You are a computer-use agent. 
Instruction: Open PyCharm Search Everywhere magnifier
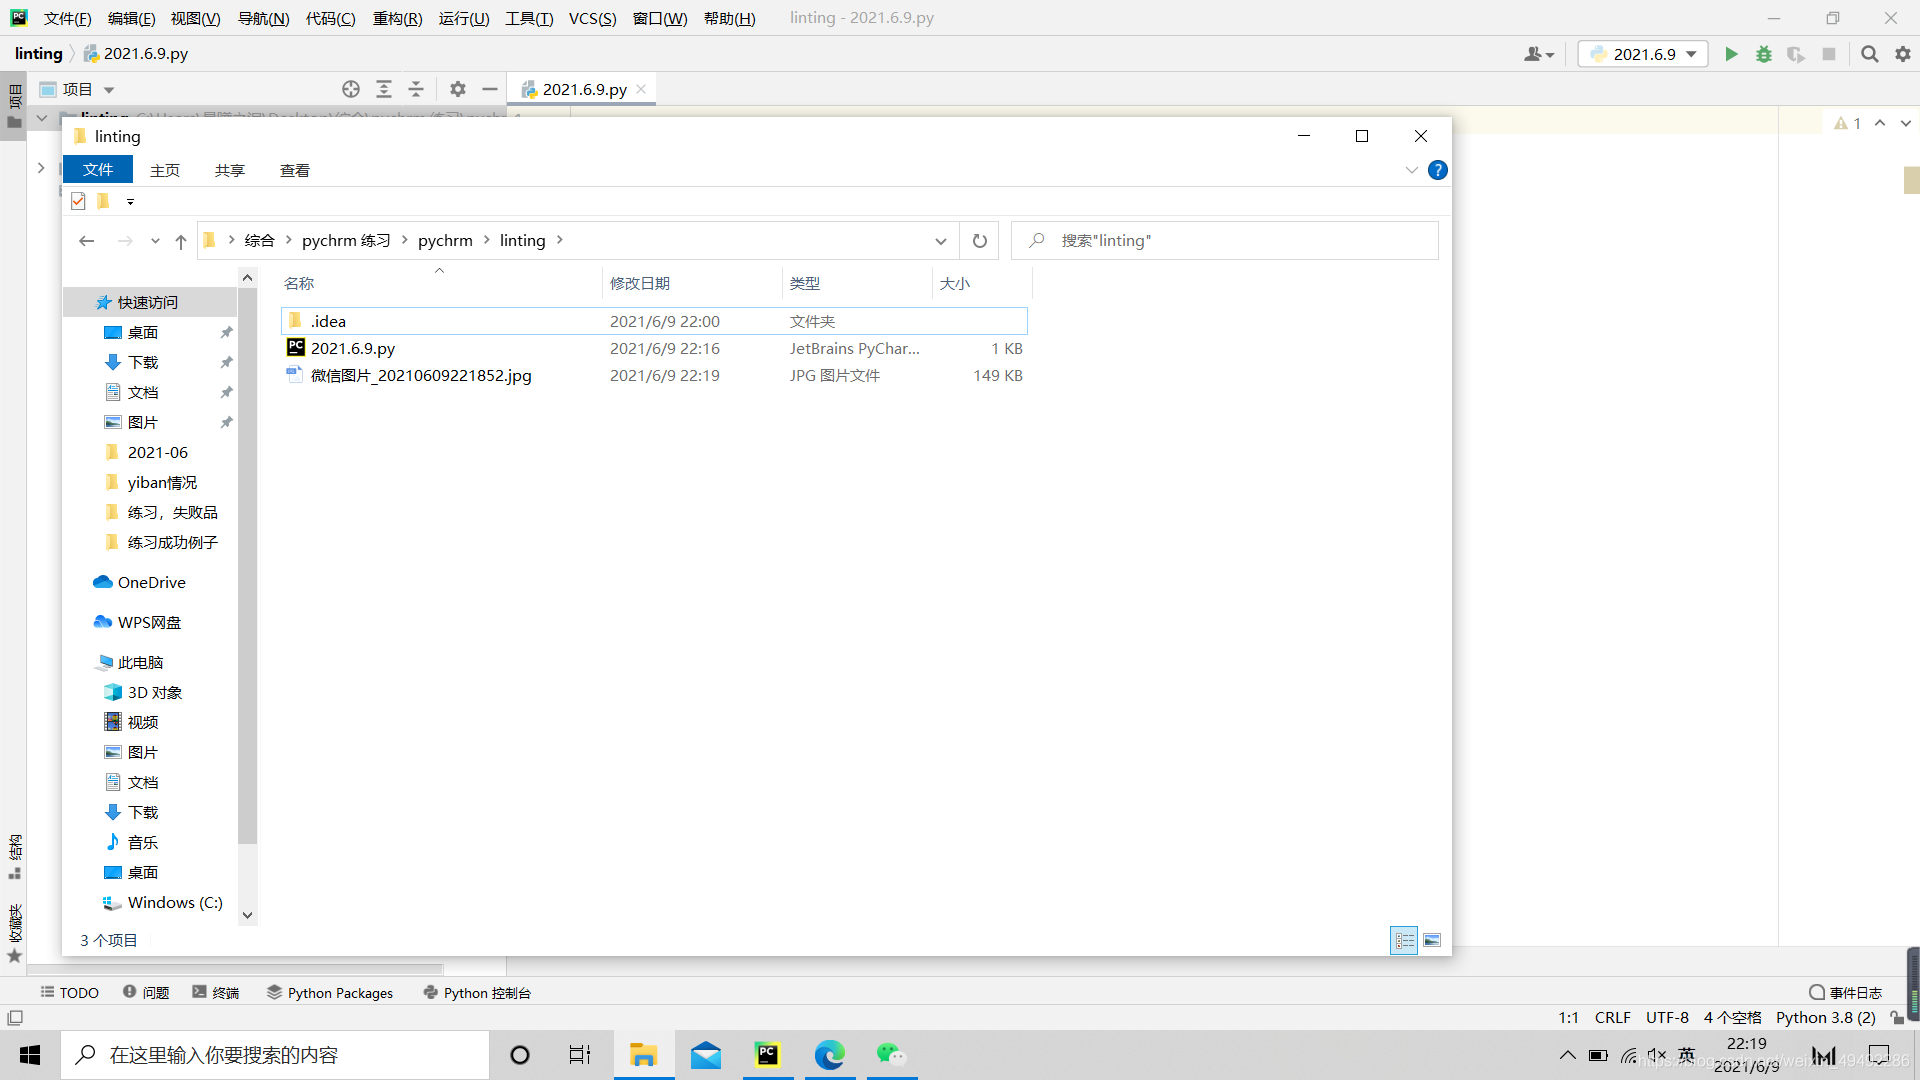(x=1869, y=54)
